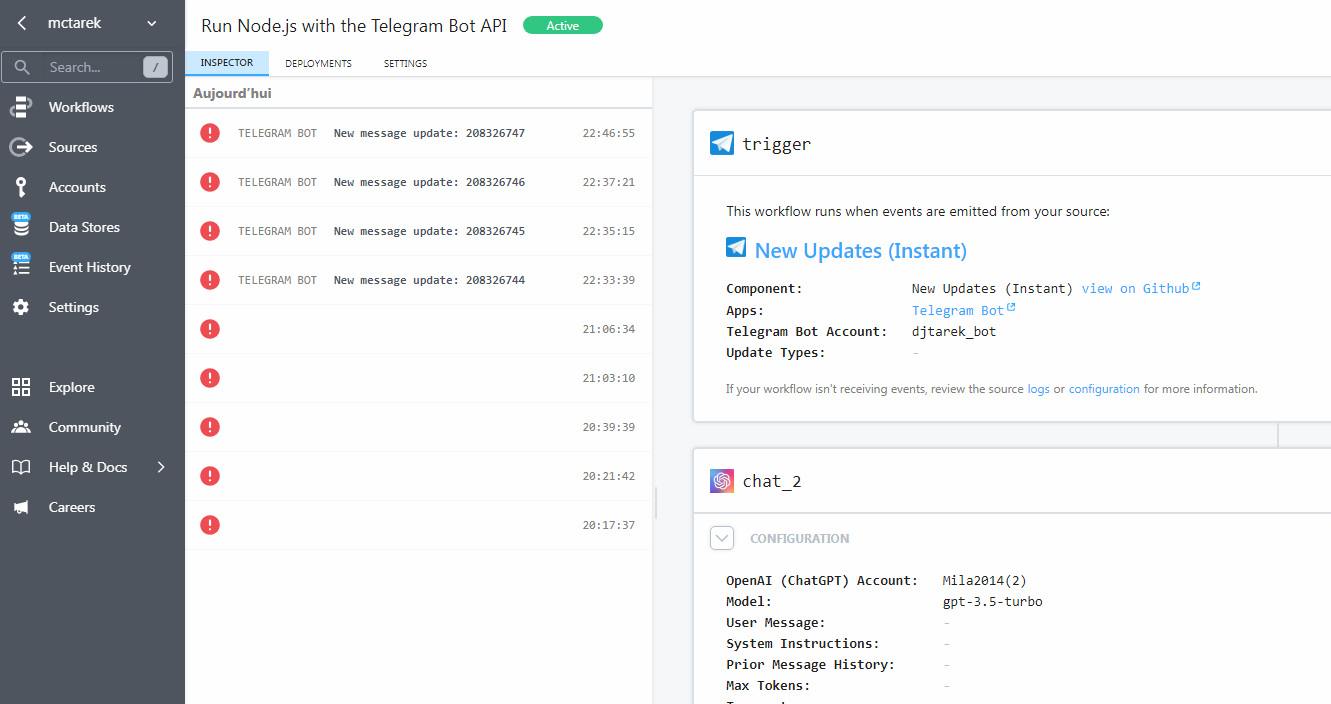Click the Data Stores beta icon

click(x=21, y=226)
